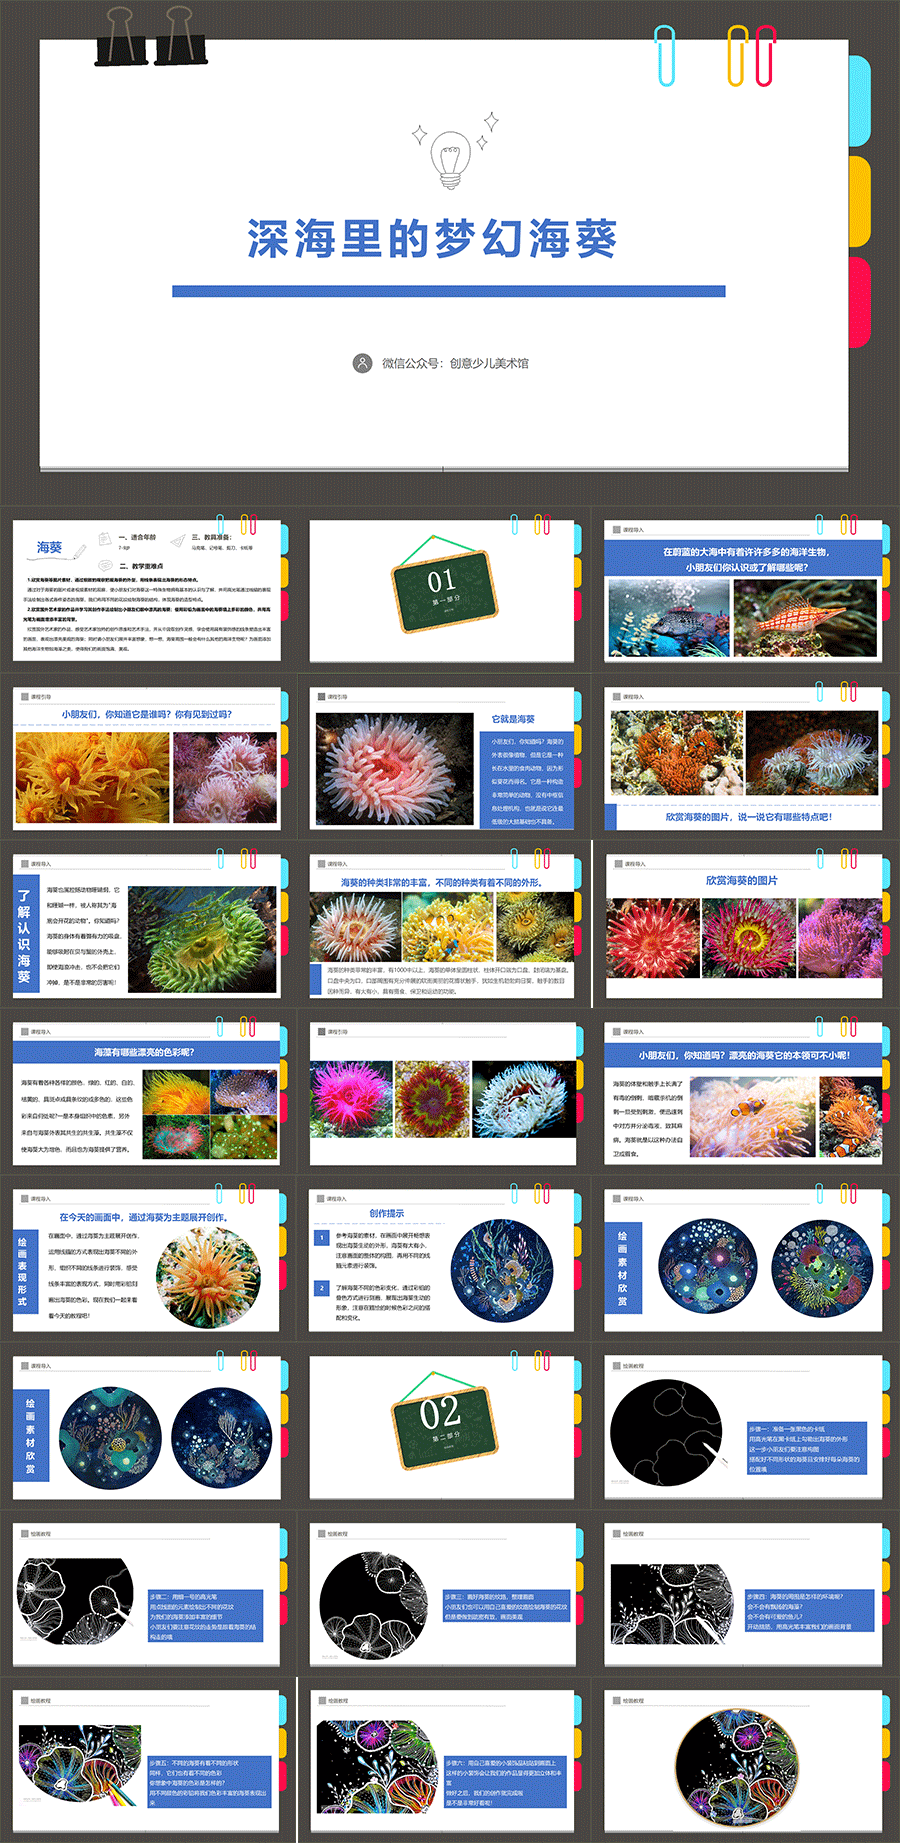The image size is (900, 1847).
Task: Select the yellow side tab on main slide
Action: [x=859, y=200]
